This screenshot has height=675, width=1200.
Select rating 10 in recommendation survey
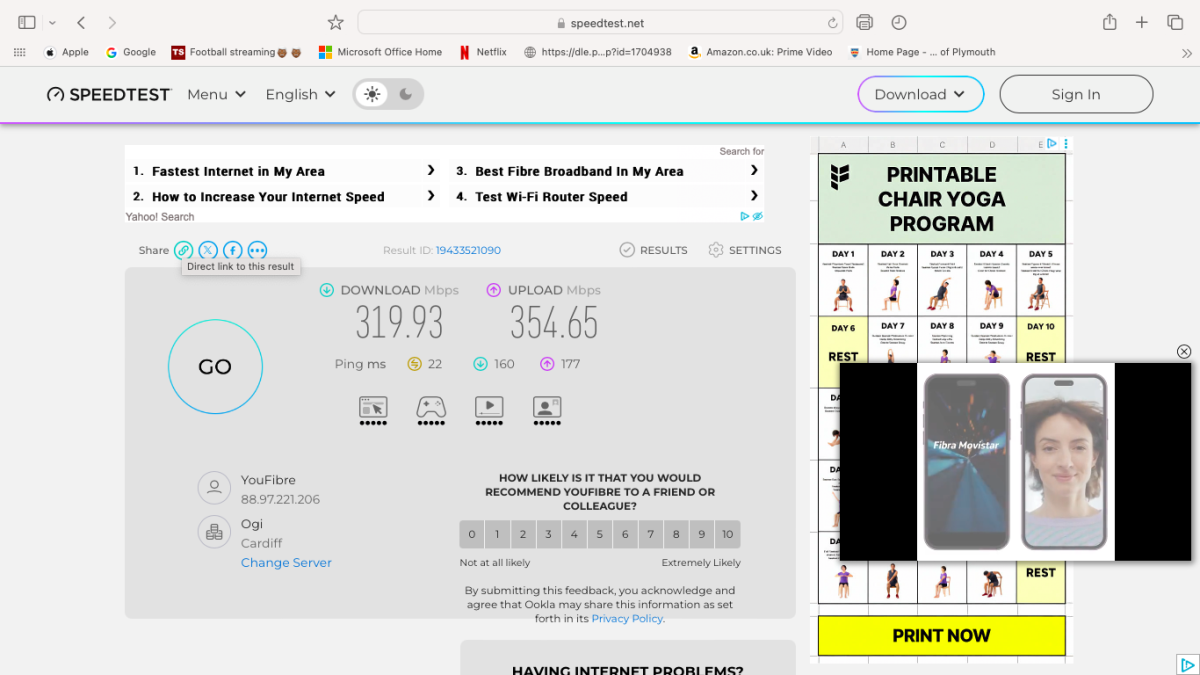(x=728, y=534)
